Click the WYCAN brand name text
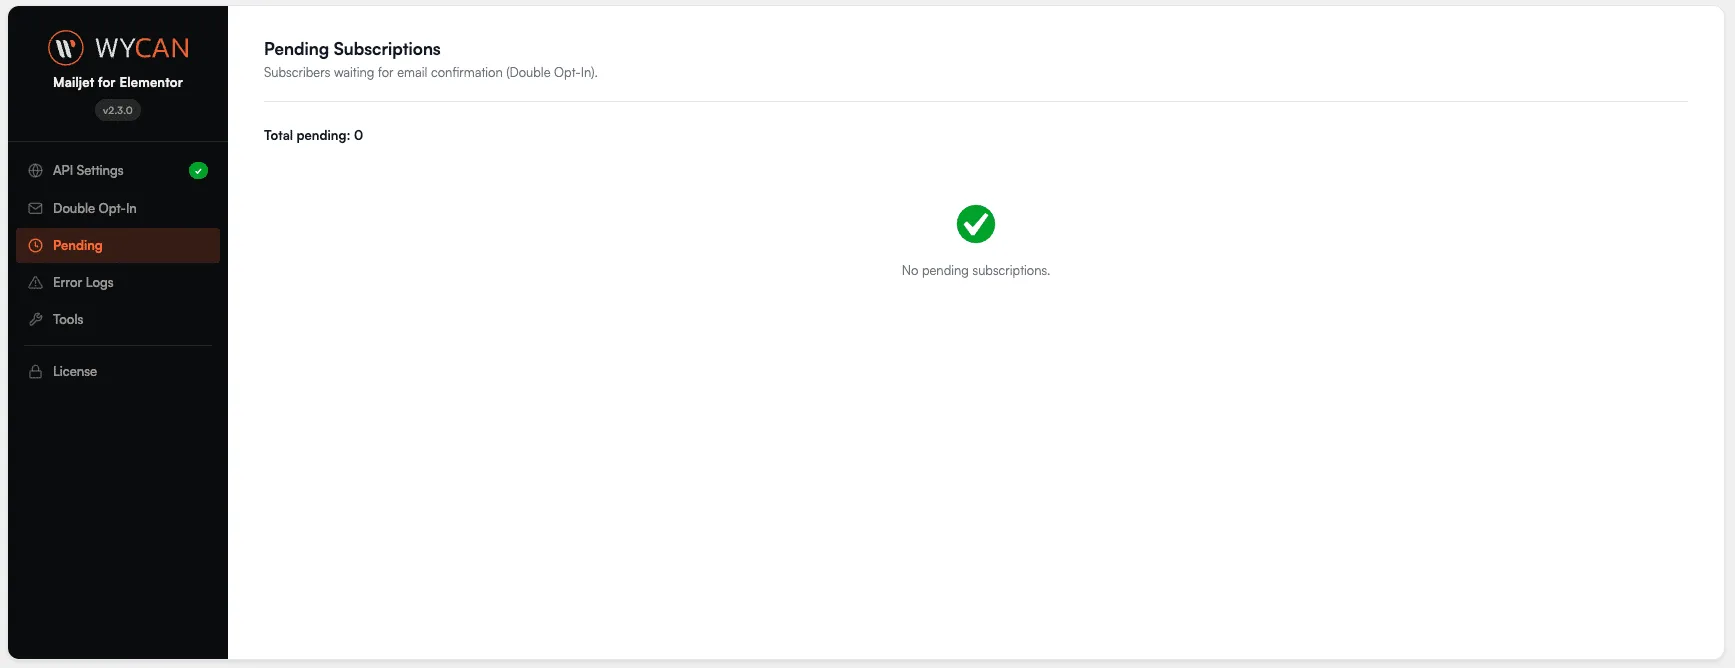The image size is (1735, 668). pyautogui.click(x=142, y=48)
